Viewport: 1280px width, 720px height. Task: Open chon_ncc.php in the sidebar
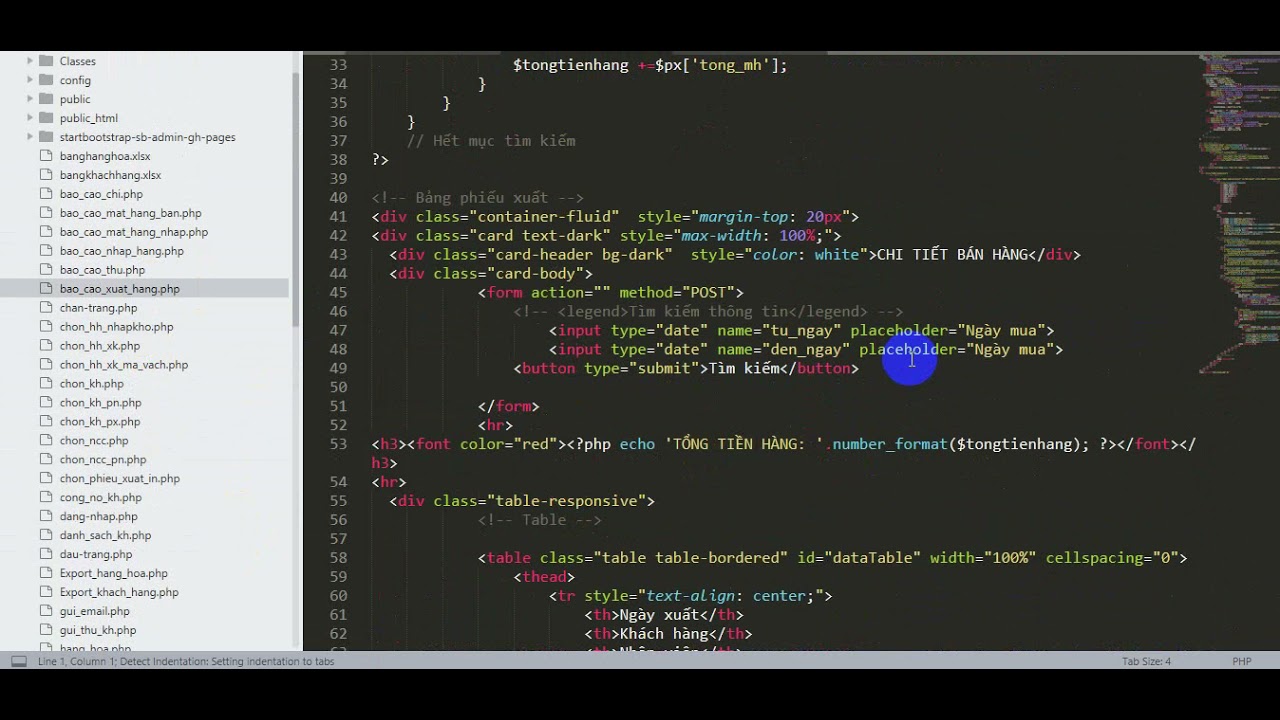[x=94, y=441]
